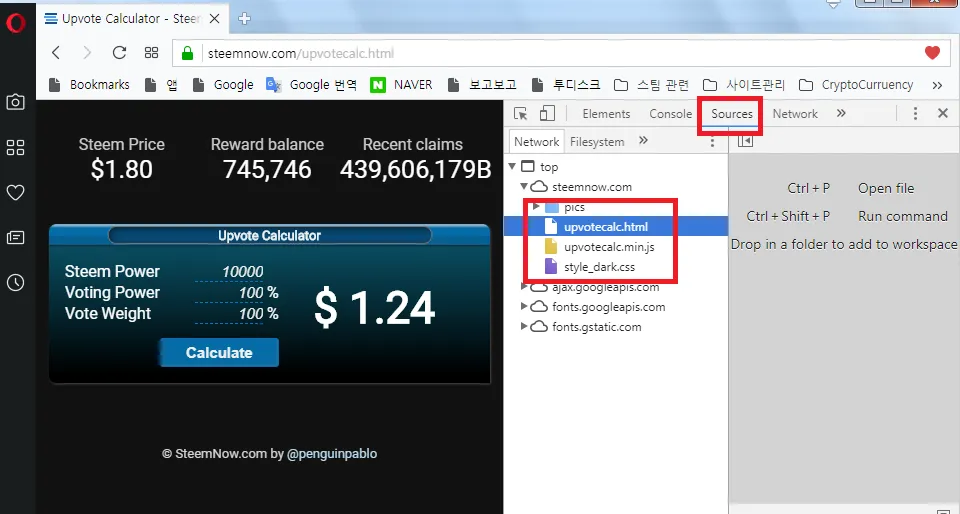960x514 pixels.
Task: Open a new browser tab
Action: point(244,18)
